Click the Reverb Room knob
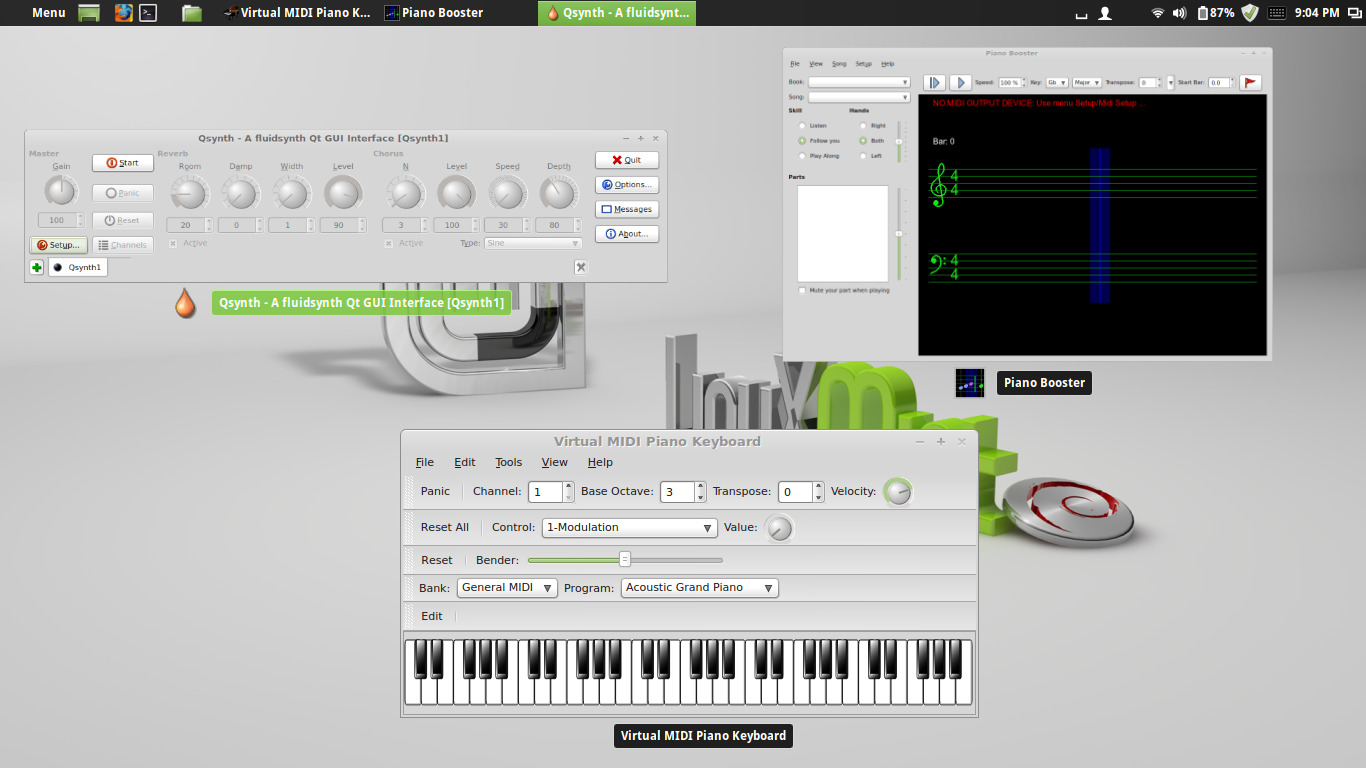The height and width of the screenshot is (768, 1366). 189,192
